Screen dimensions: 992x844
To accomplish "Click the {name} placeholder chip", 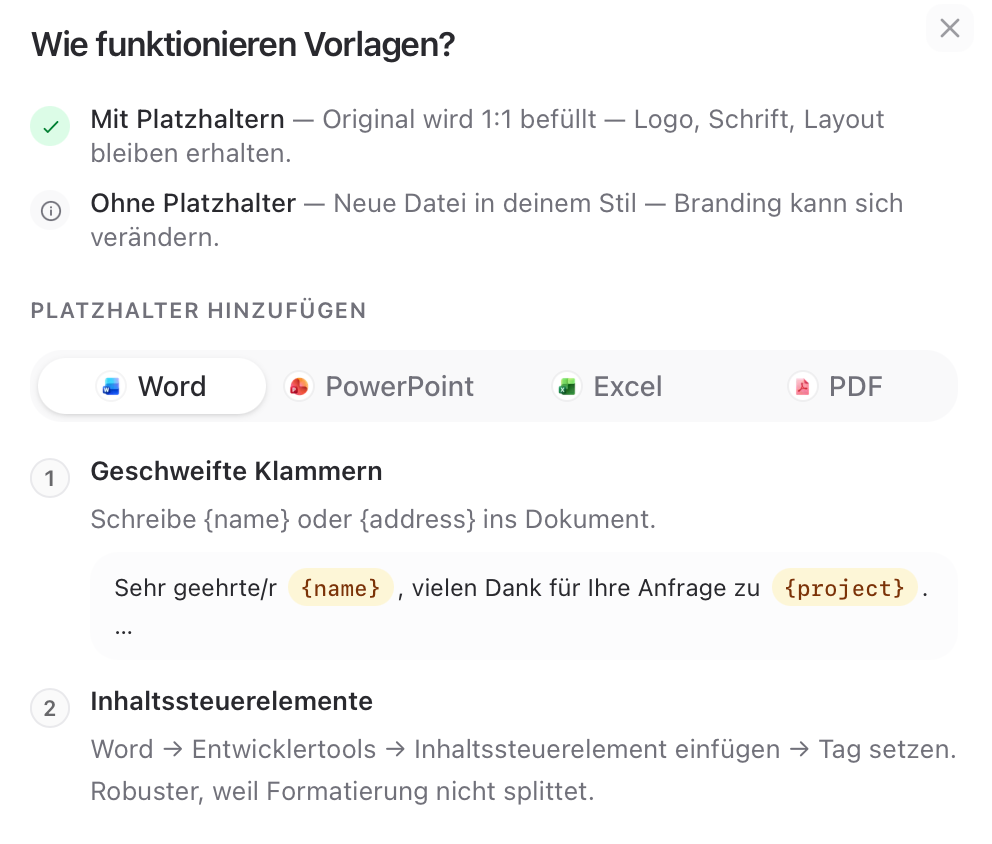I will pyautogui.click(x=341, y=588).
